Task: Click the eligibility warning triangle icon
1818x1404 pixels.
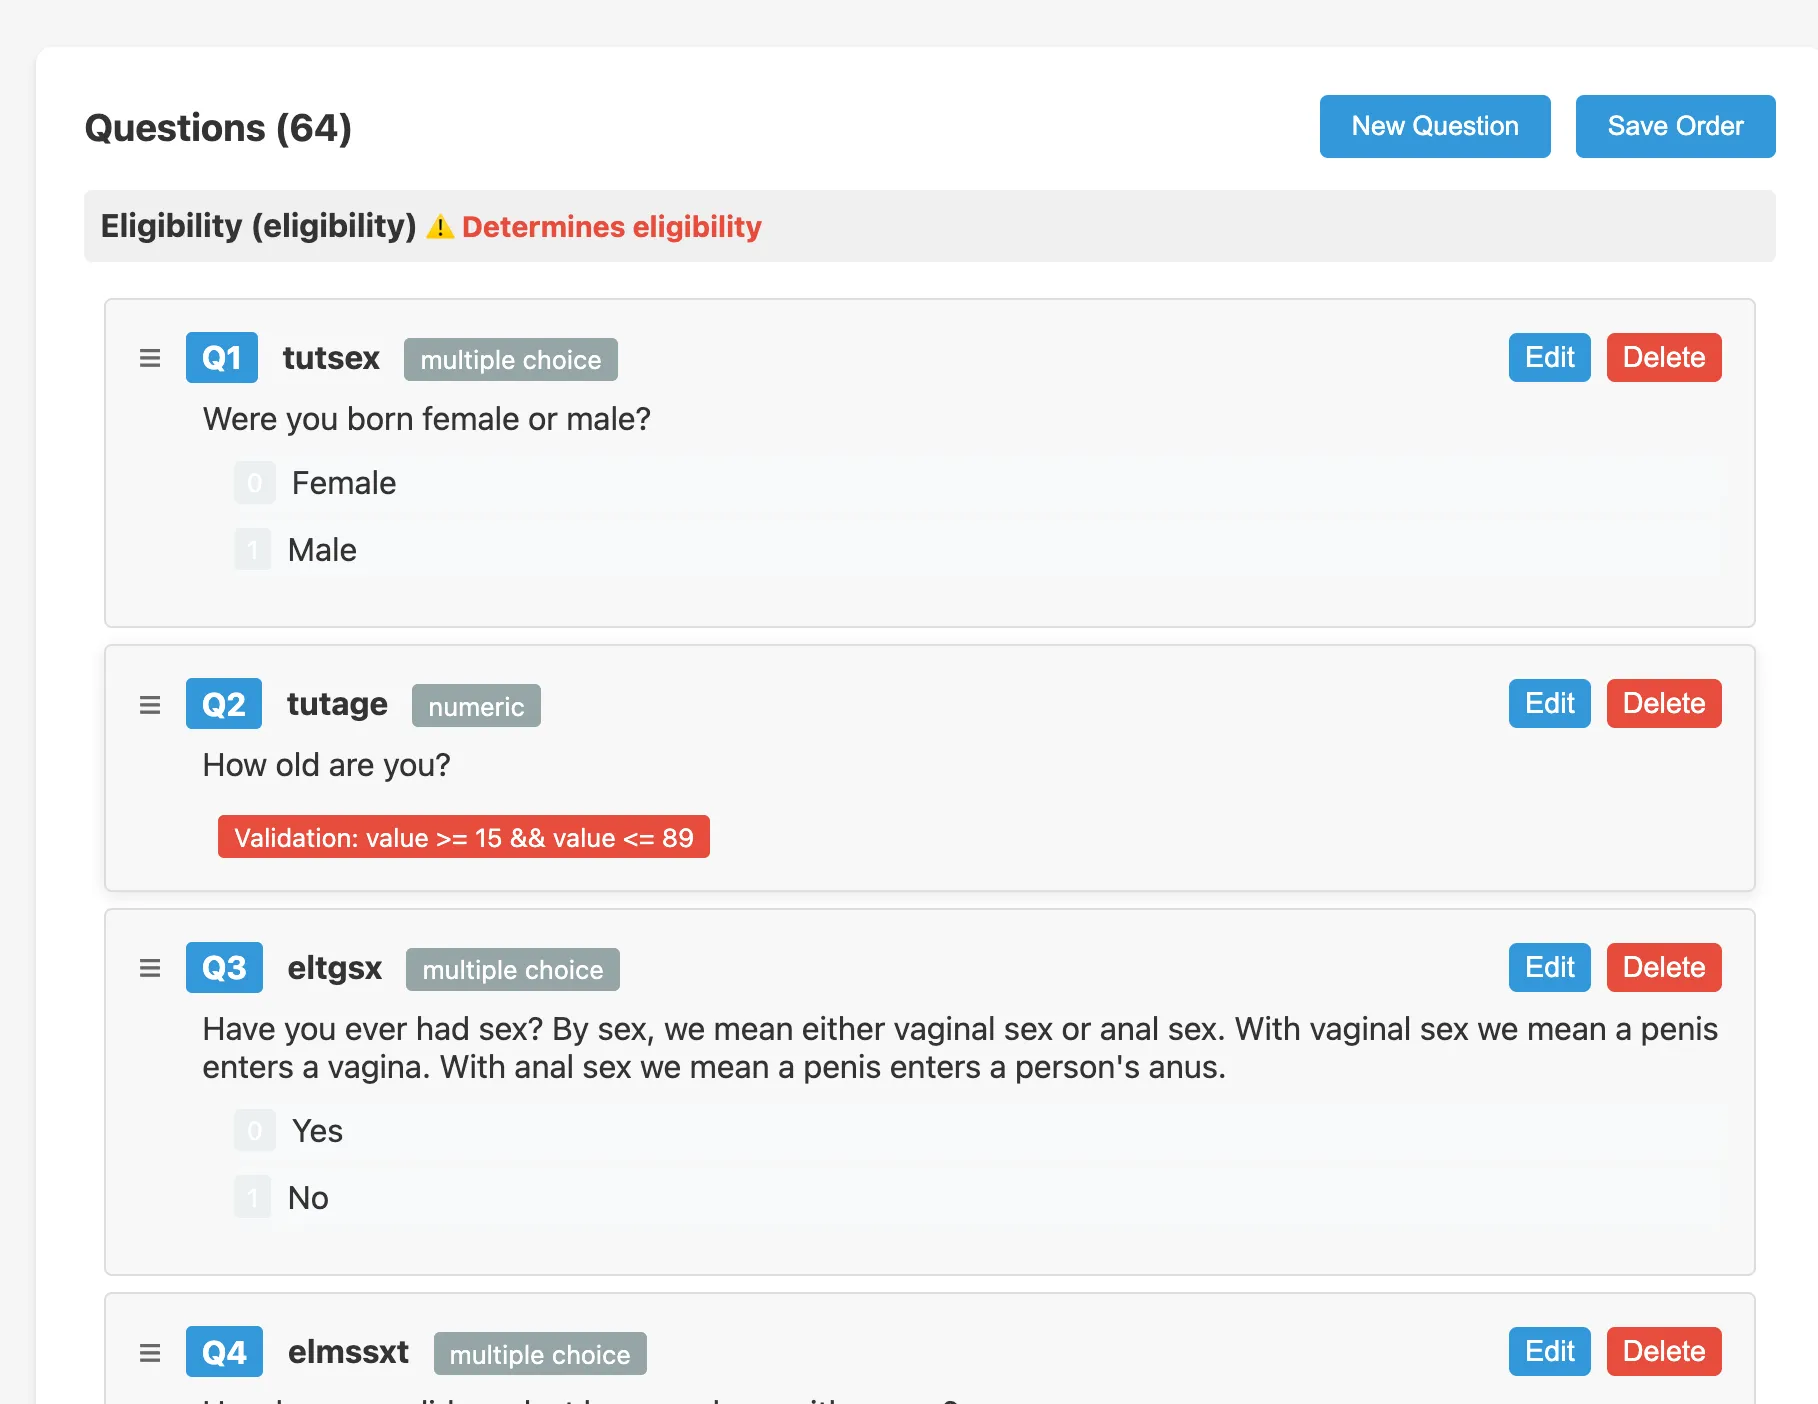Action: [x=440, y=227]
